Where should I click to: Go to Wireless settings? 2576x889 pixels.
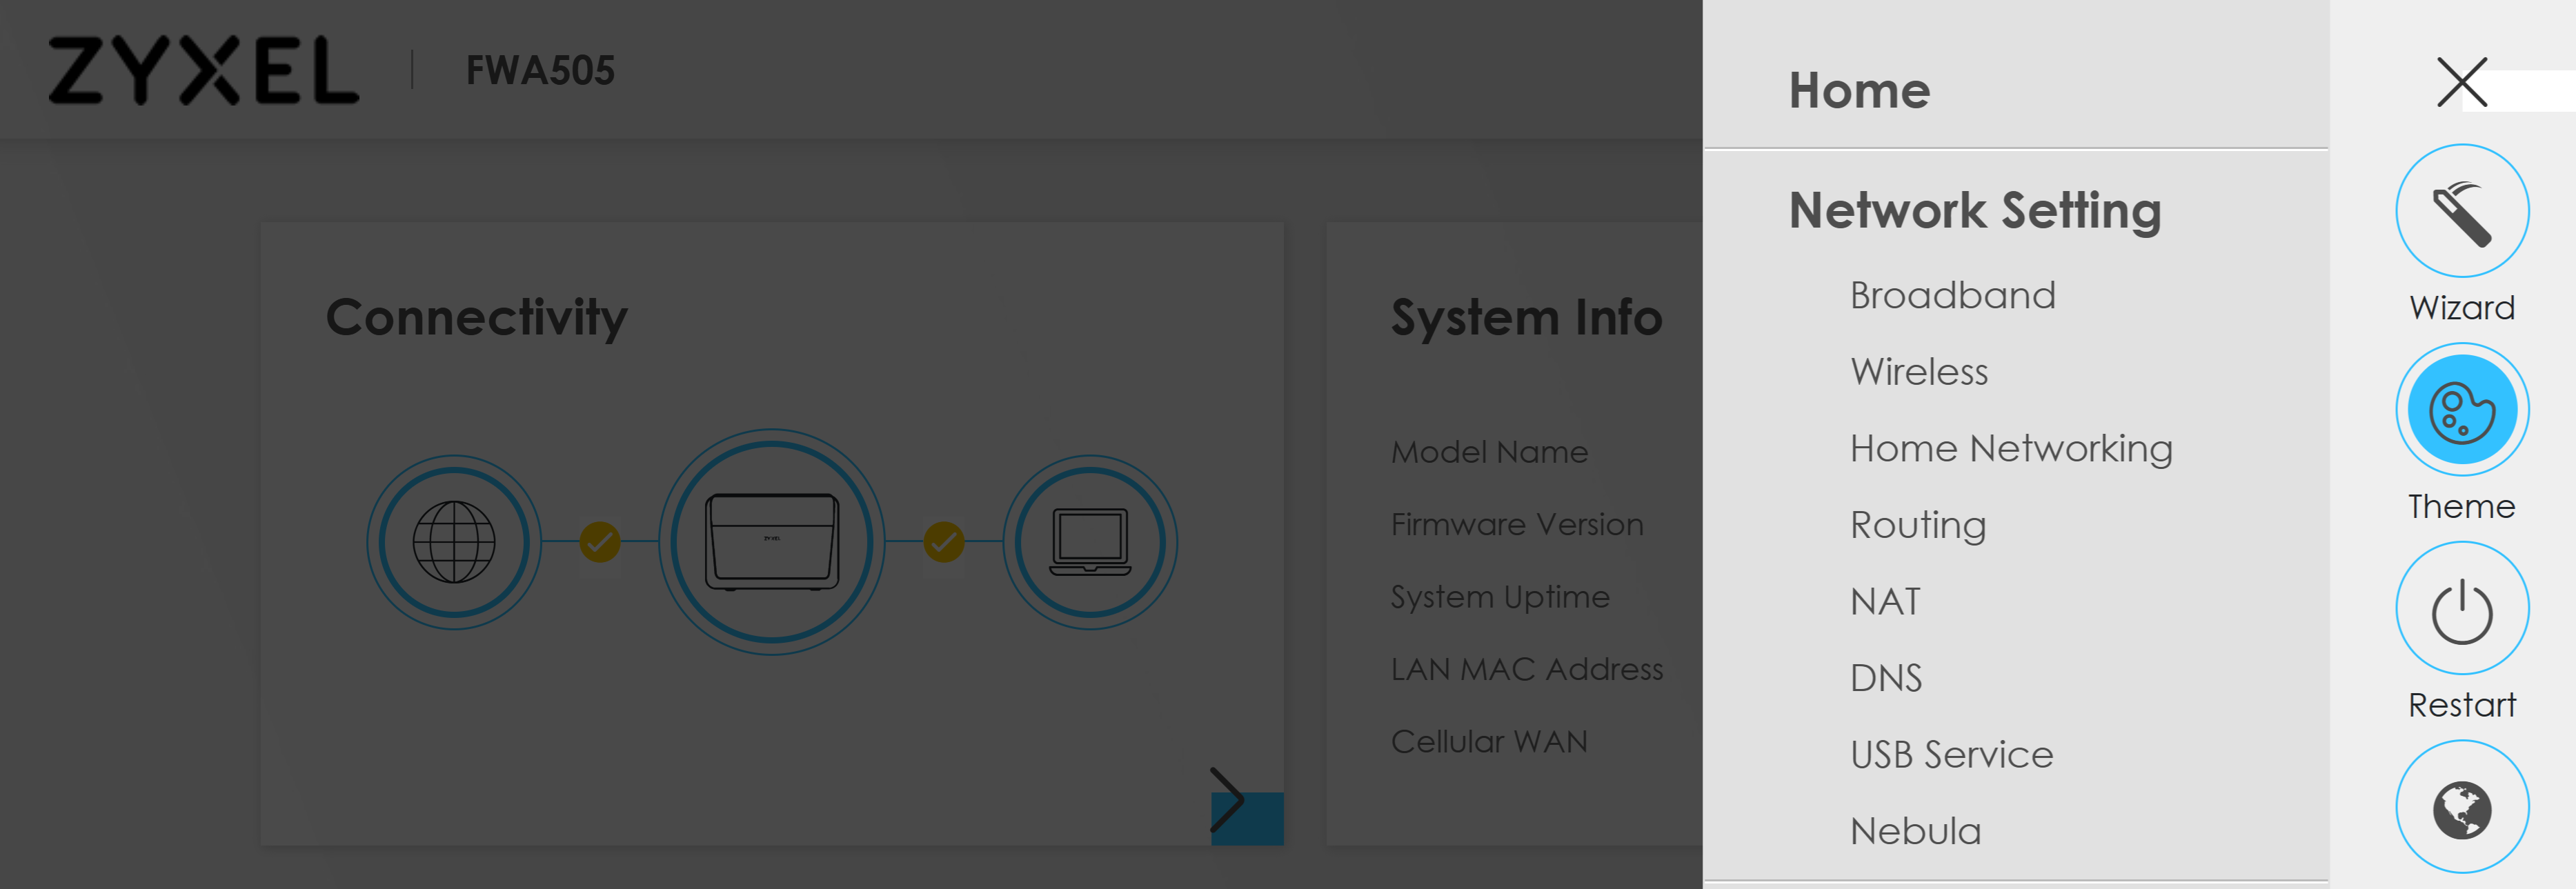[x=1918, y=372]
